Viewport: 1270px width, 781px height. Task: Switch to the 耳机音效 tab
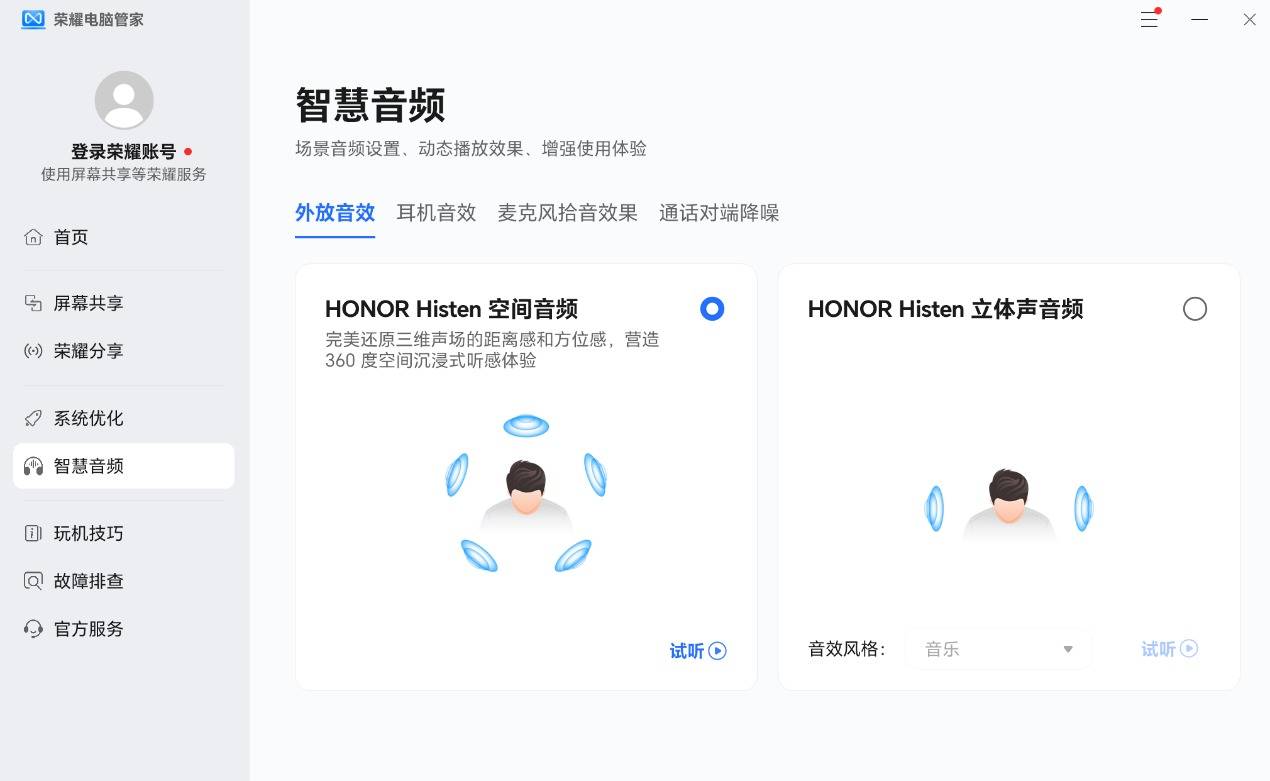[x=436, y=213]
